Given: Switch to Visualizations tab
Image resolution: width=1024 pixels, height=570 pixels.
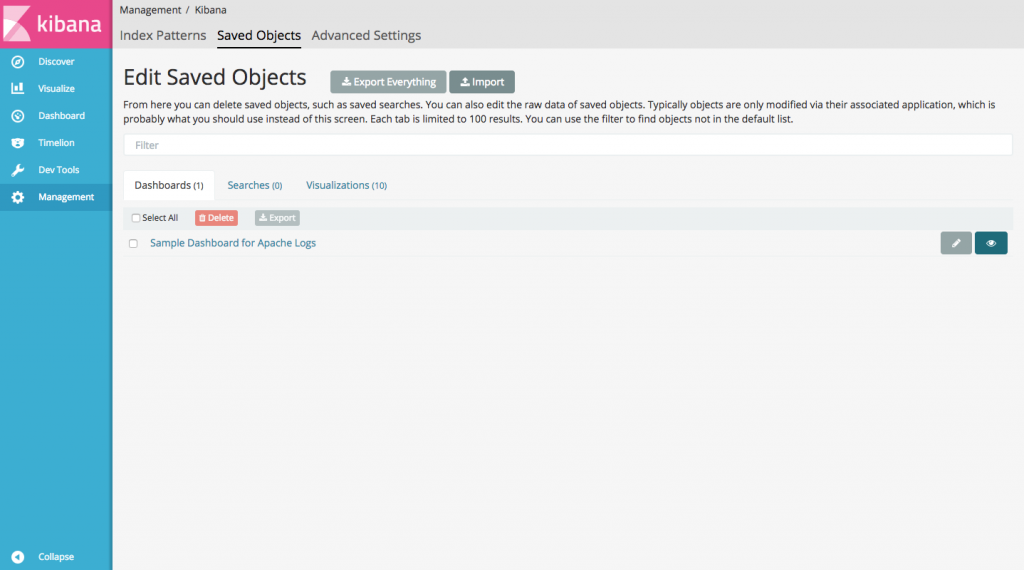Looking at the screenshot, I should (346, 185).
